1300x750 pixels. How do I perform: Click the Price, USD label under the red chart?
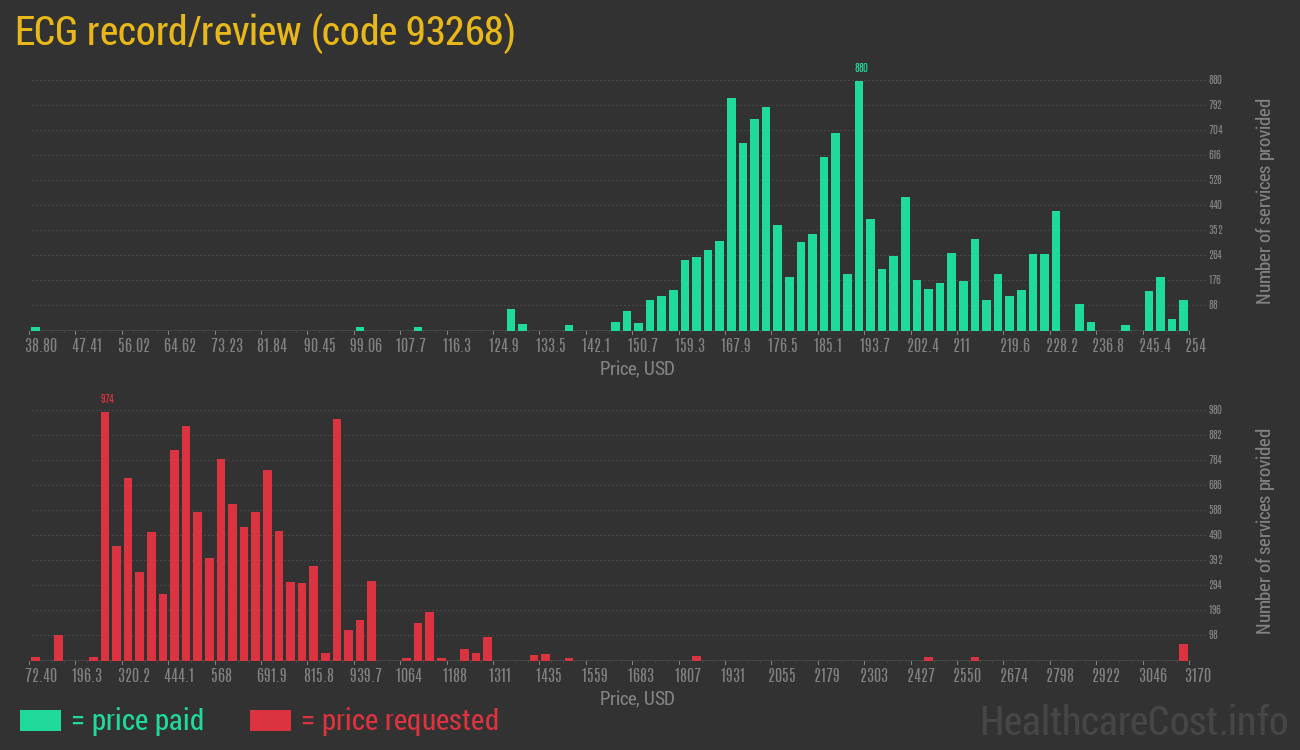(x=638, y=699)
